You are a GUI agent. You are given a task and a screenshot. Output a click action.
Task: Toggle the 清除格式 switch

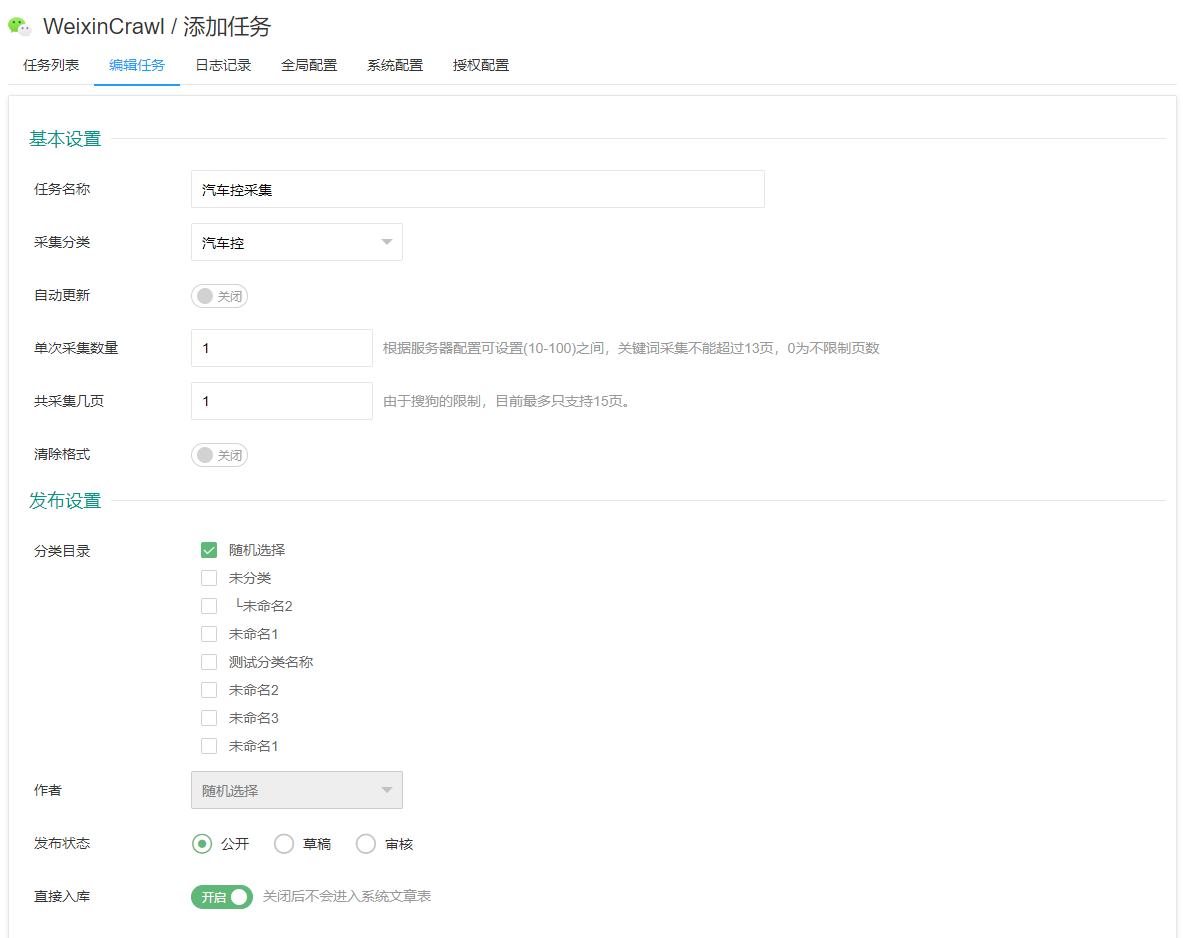click(x=219, y=455)
